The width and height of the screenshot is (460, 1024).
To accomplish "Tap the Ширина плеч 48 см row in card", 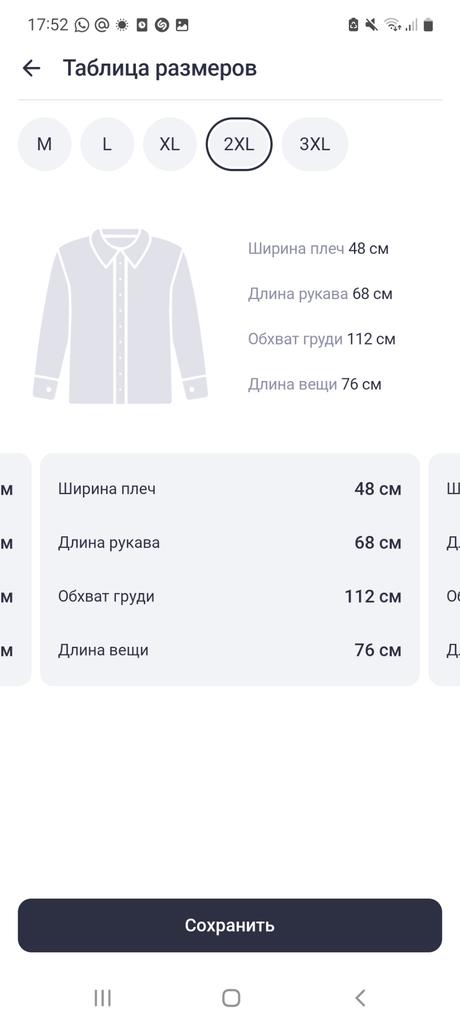I will click(230, 488).
